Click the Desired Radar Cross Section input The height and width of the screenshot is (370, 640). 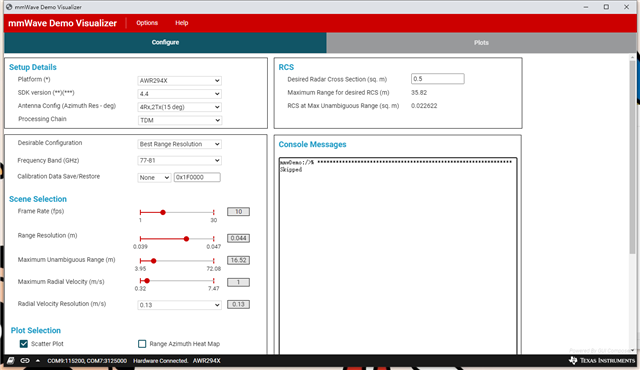[x=438, y=79]
